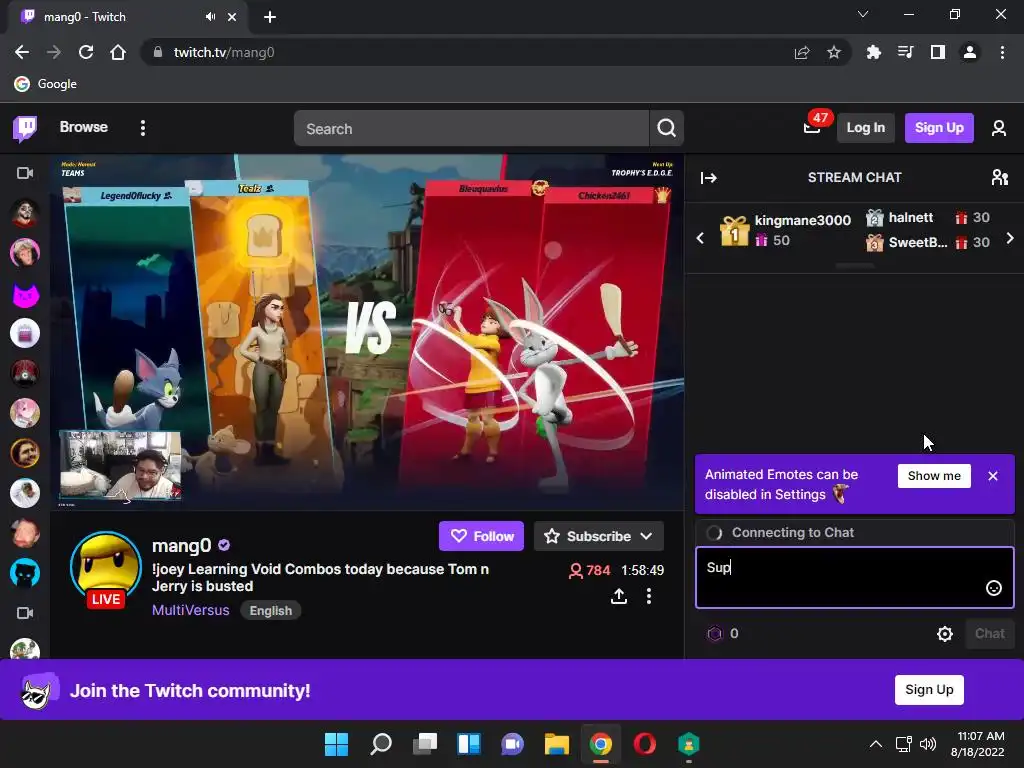Open Prime loot crown with 47 badge

[x=812, y=127]
